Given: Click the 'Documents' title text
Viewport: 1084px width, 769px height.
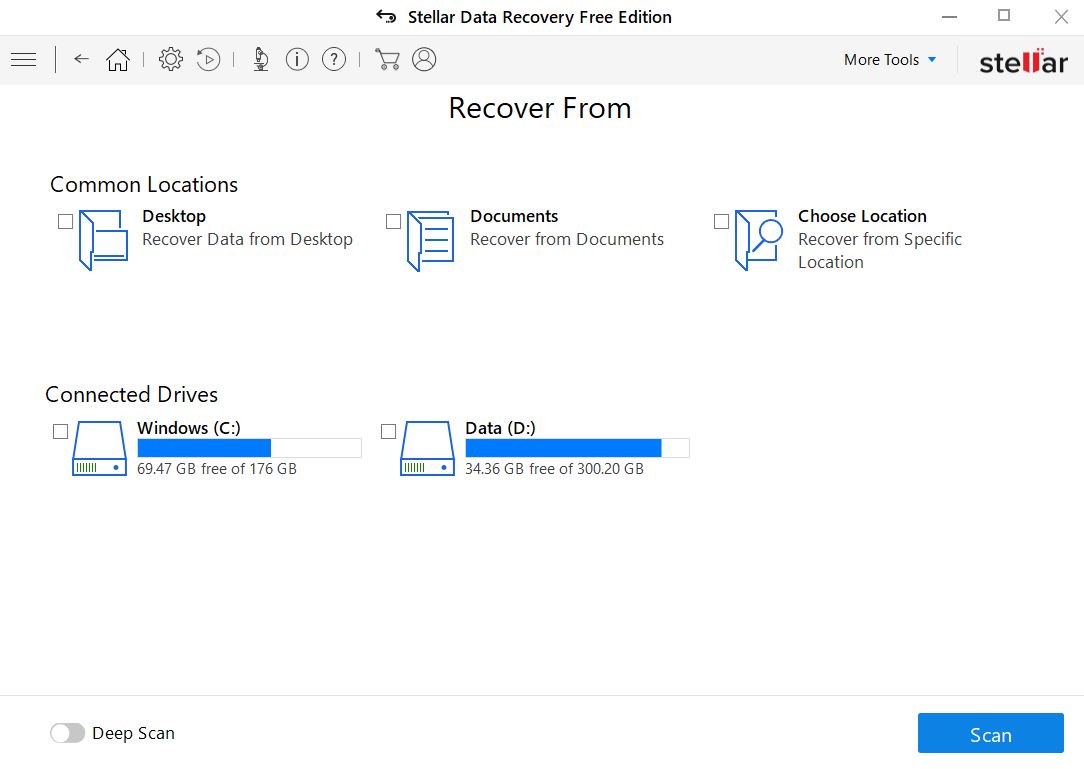Looking at the screenshot, I should [x=514, y=216].
